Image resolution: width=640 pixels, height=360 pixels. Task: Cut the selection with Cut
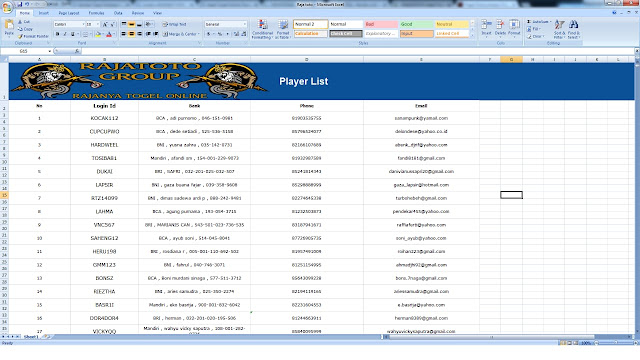point(24,22)
